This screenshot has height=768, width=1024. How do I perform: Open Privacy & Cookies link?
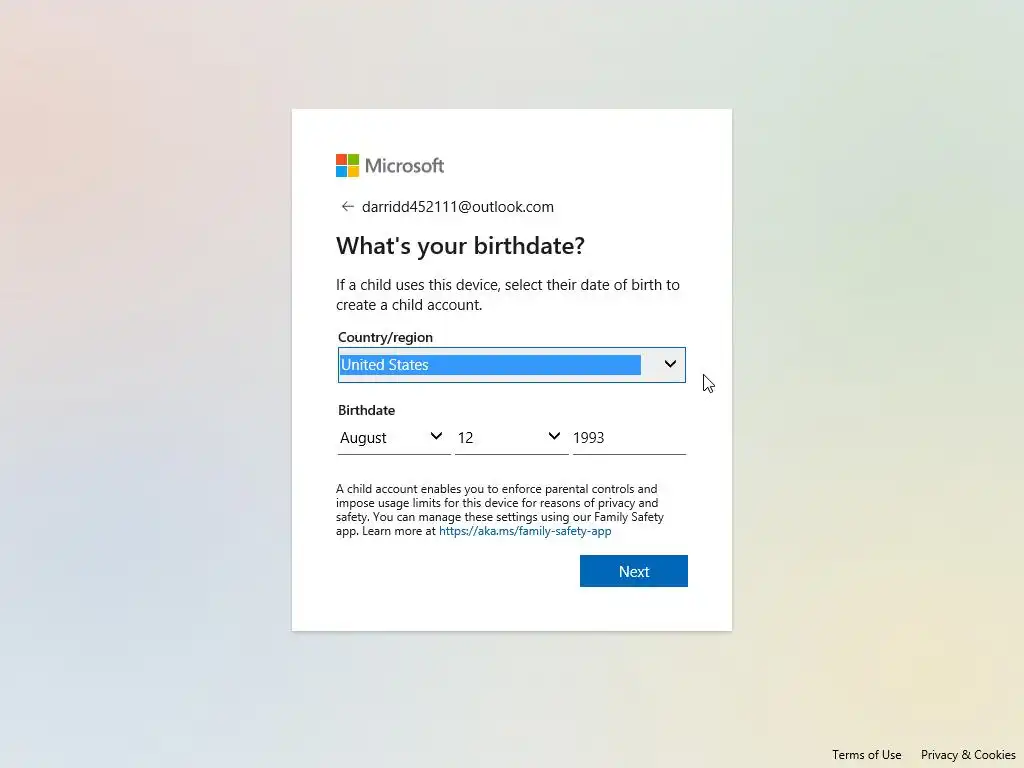click(968, 755)
